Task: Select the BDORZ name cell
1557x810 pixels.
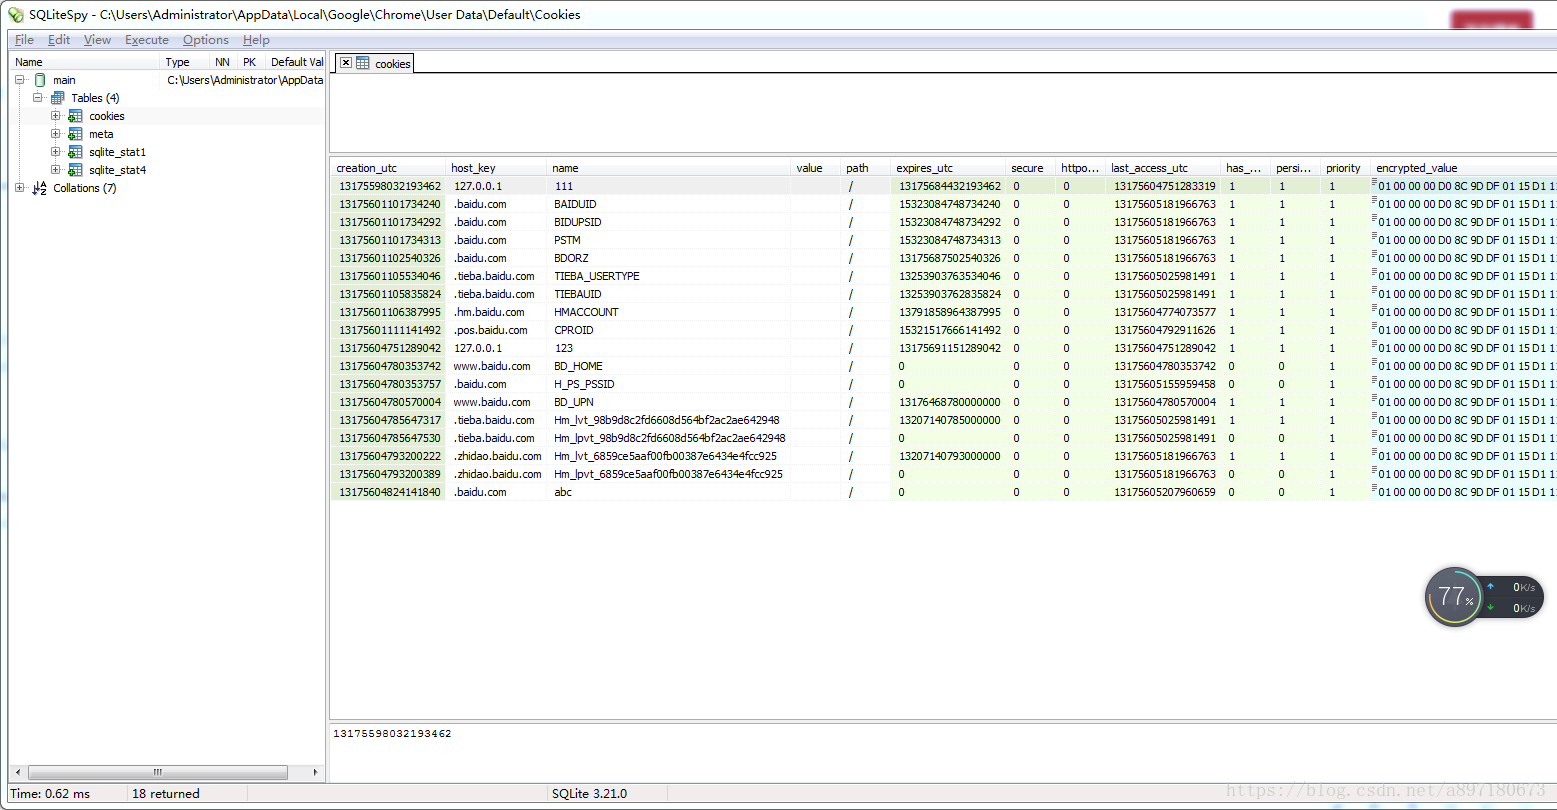Action: click(x=669, y=258)
